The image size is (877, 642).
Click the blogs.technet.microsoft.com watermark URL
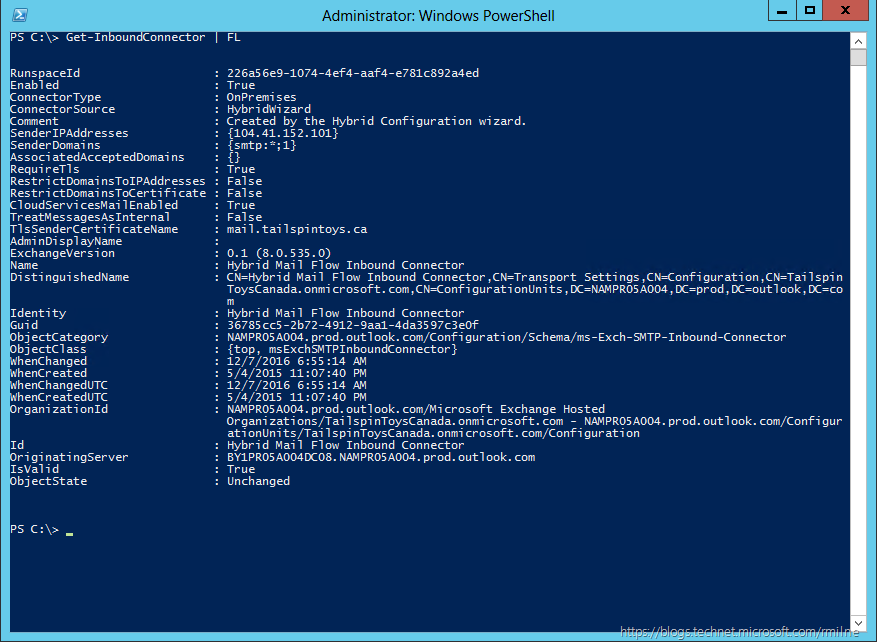(x=745, y=632)
